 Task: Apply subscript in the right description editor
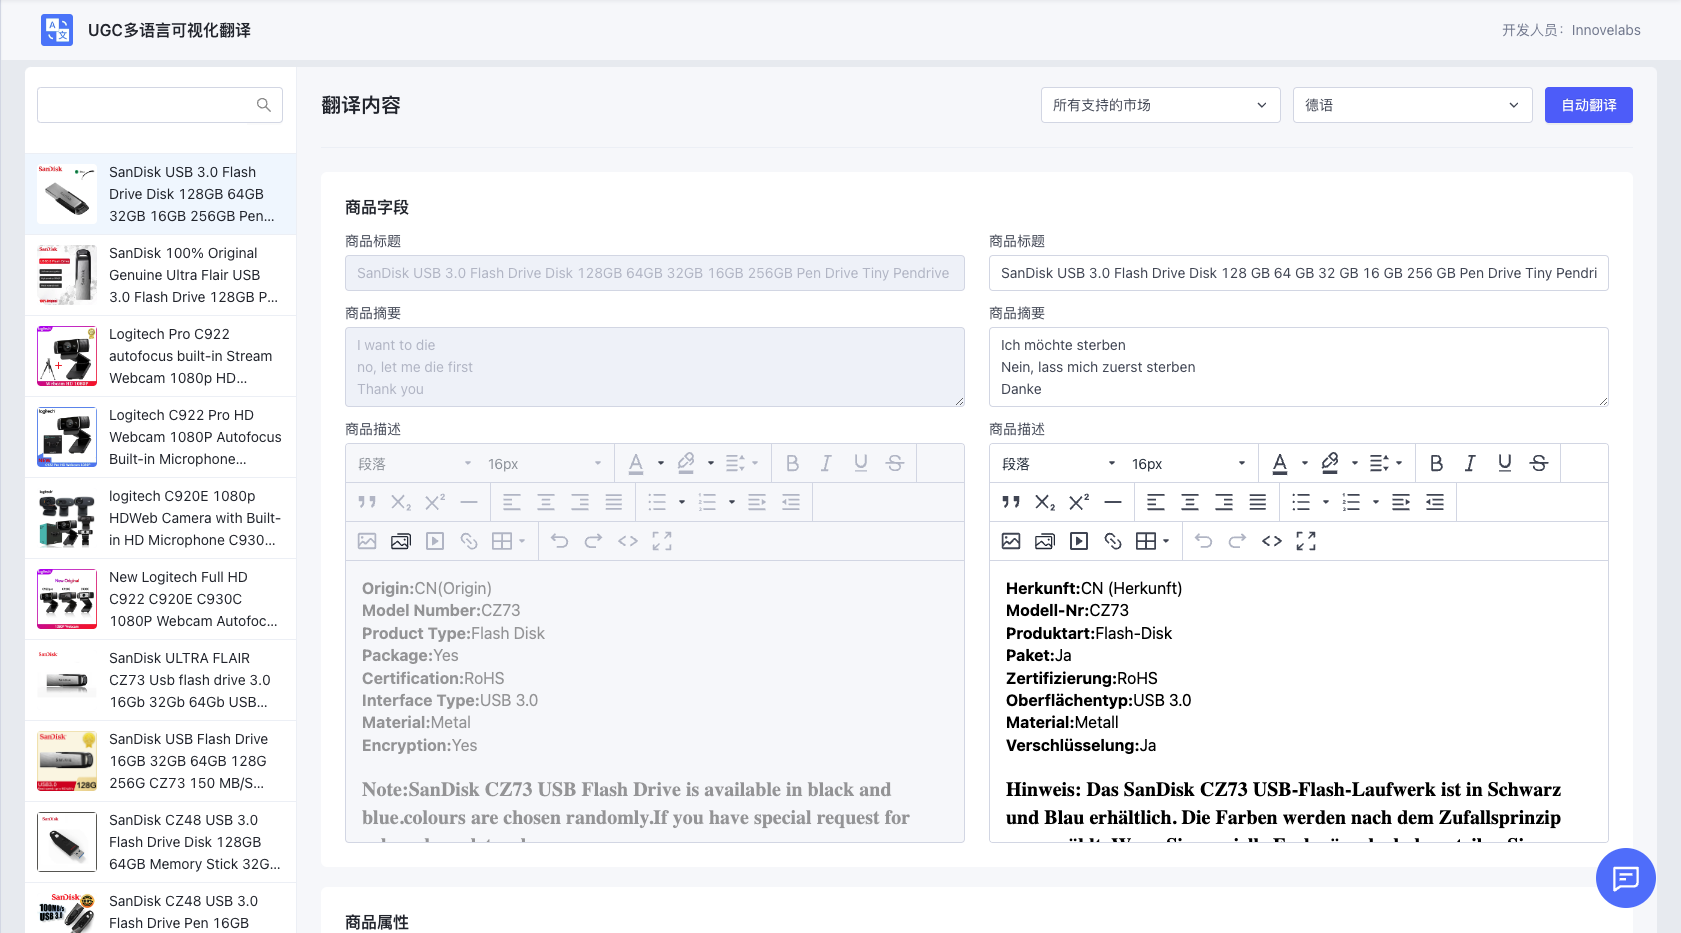pos(1045,502)
